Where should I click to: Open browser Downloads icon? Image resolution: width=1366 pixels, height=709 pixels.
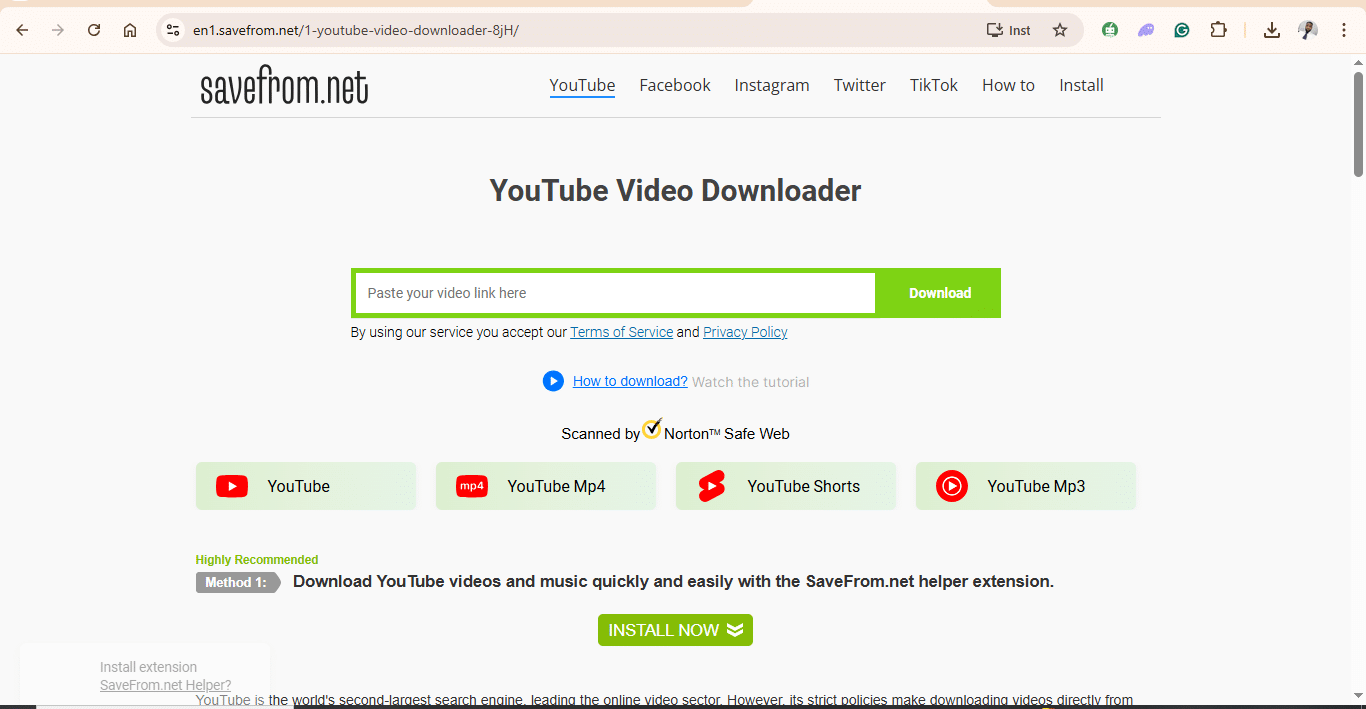tap(1271, 30)
